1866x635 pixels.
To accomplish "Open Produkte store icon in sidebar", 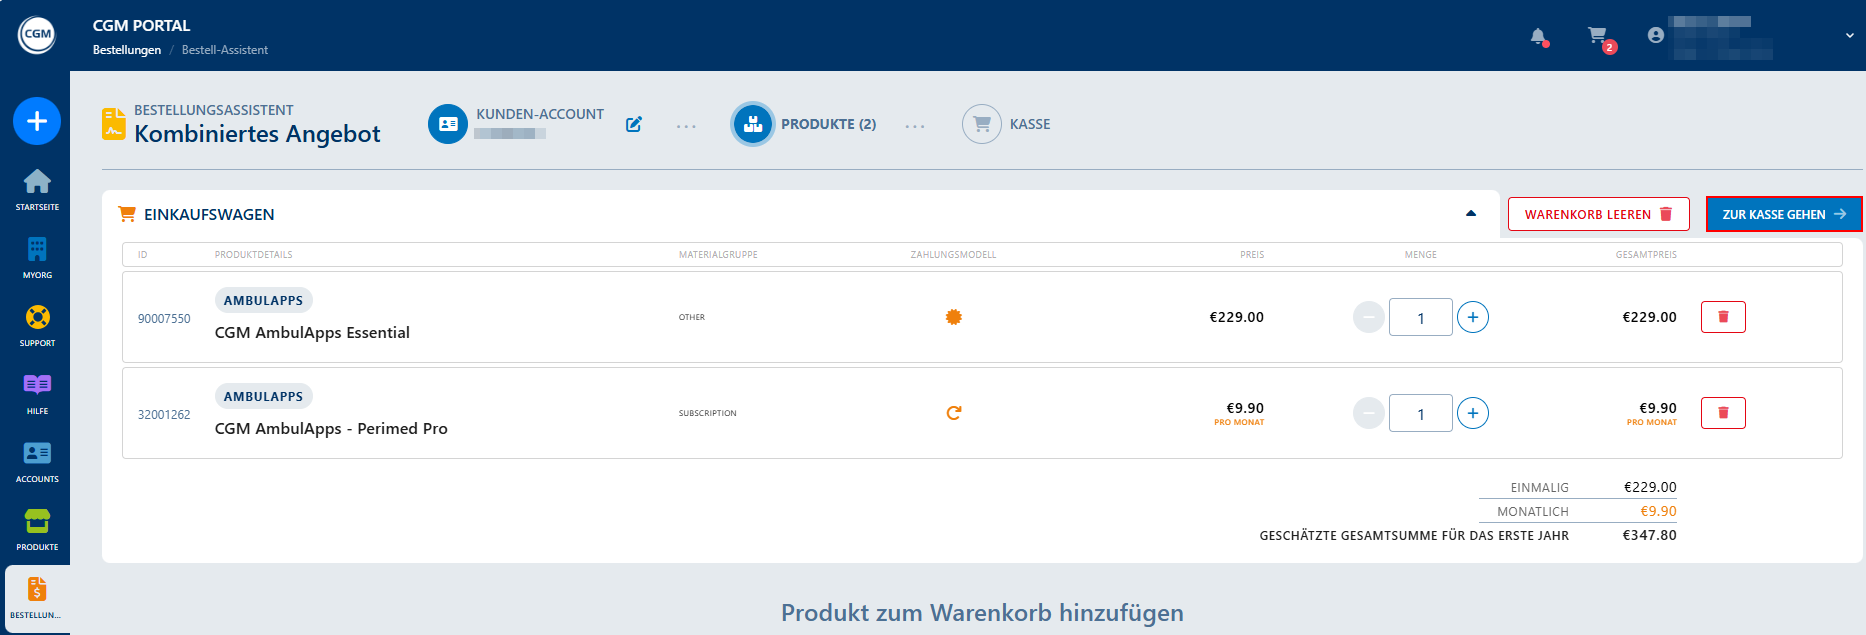I will click(37, 521).
